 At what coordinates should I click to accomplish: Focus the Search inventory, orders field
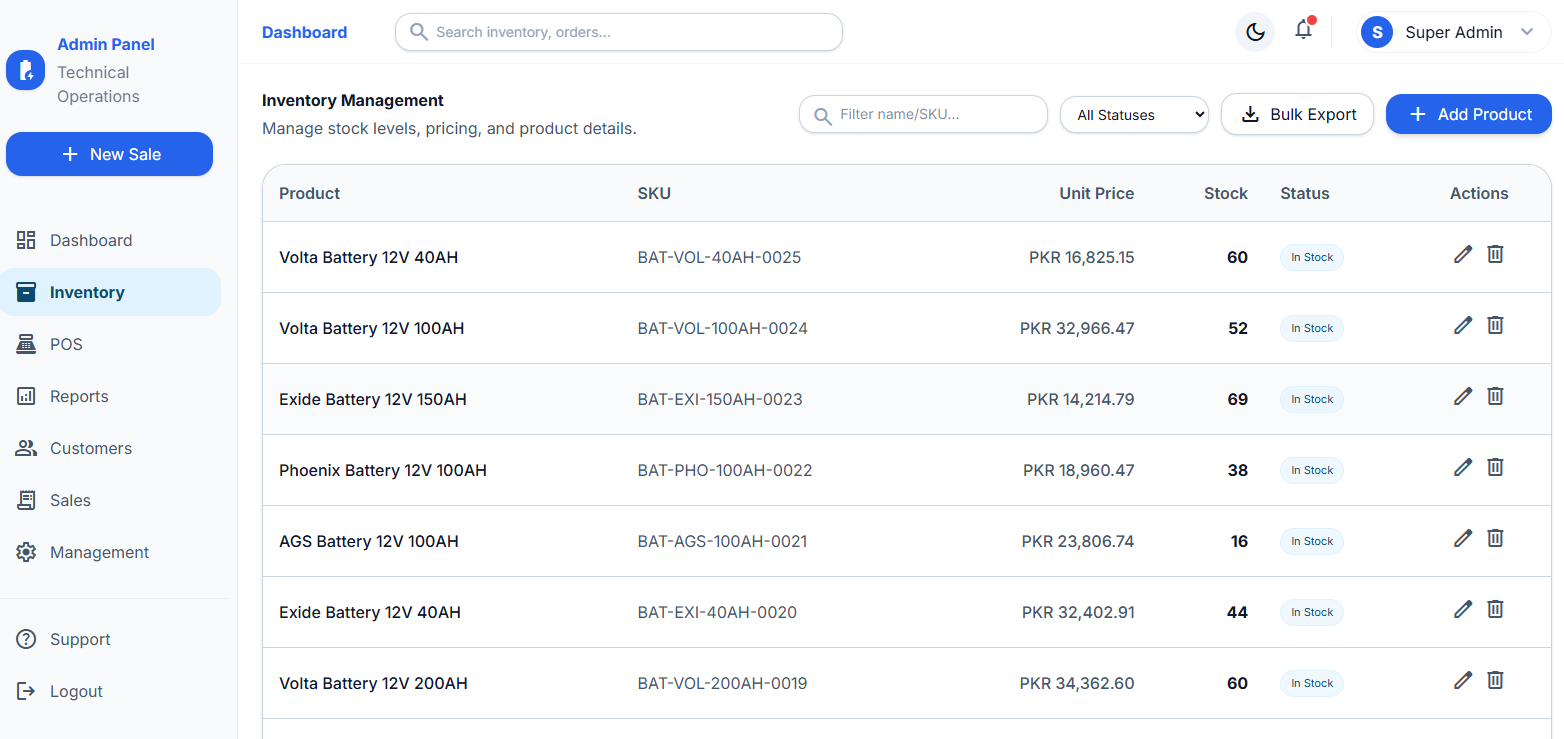click(619, 32)
